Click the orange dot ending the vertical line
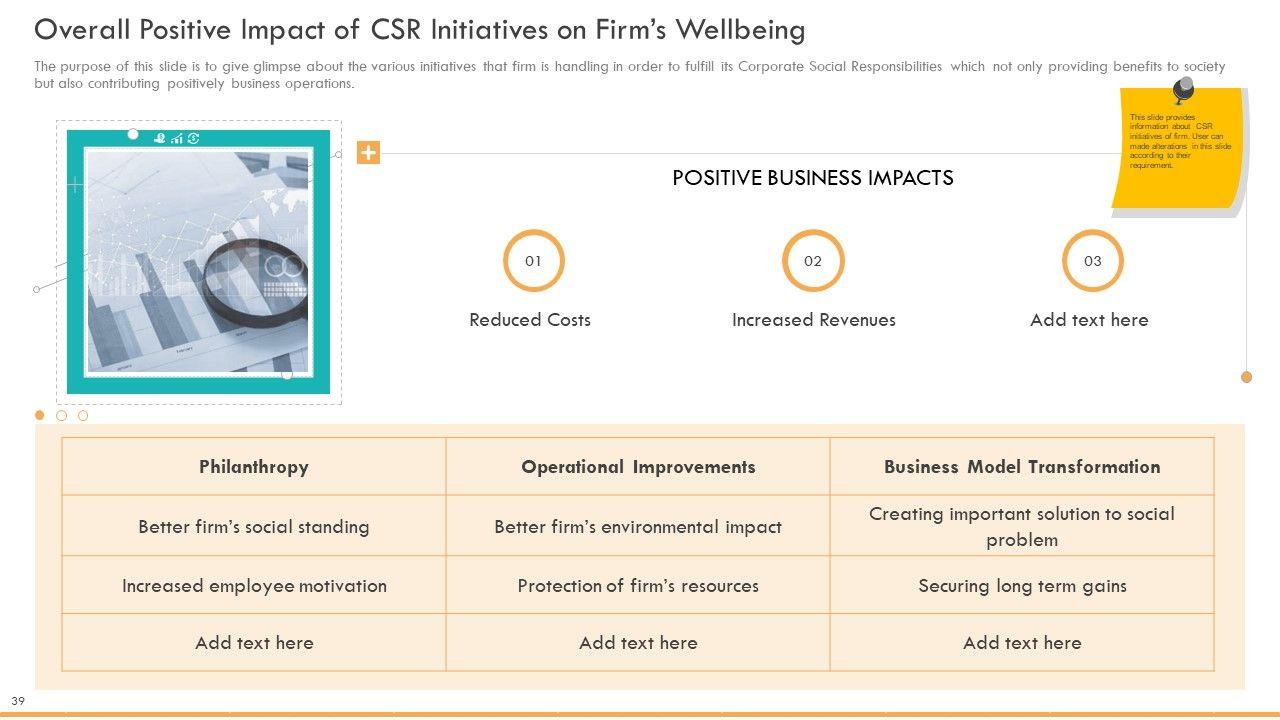 (1246, 377)
